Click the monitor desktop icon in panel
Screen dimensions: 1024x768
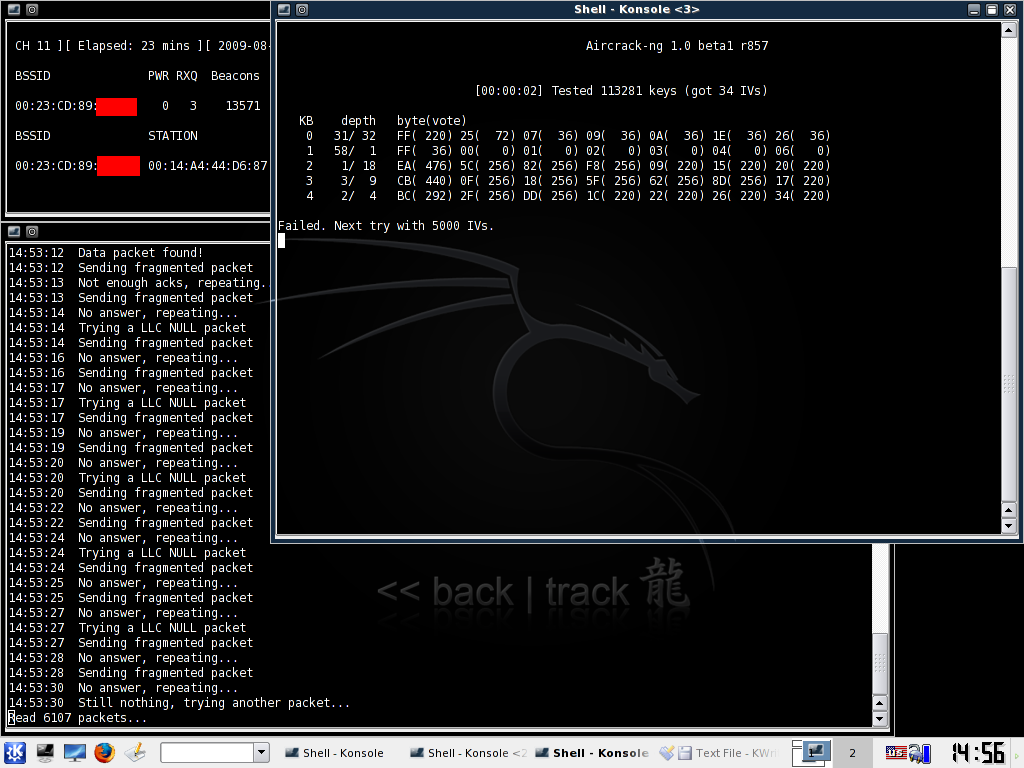click(74, 753)
